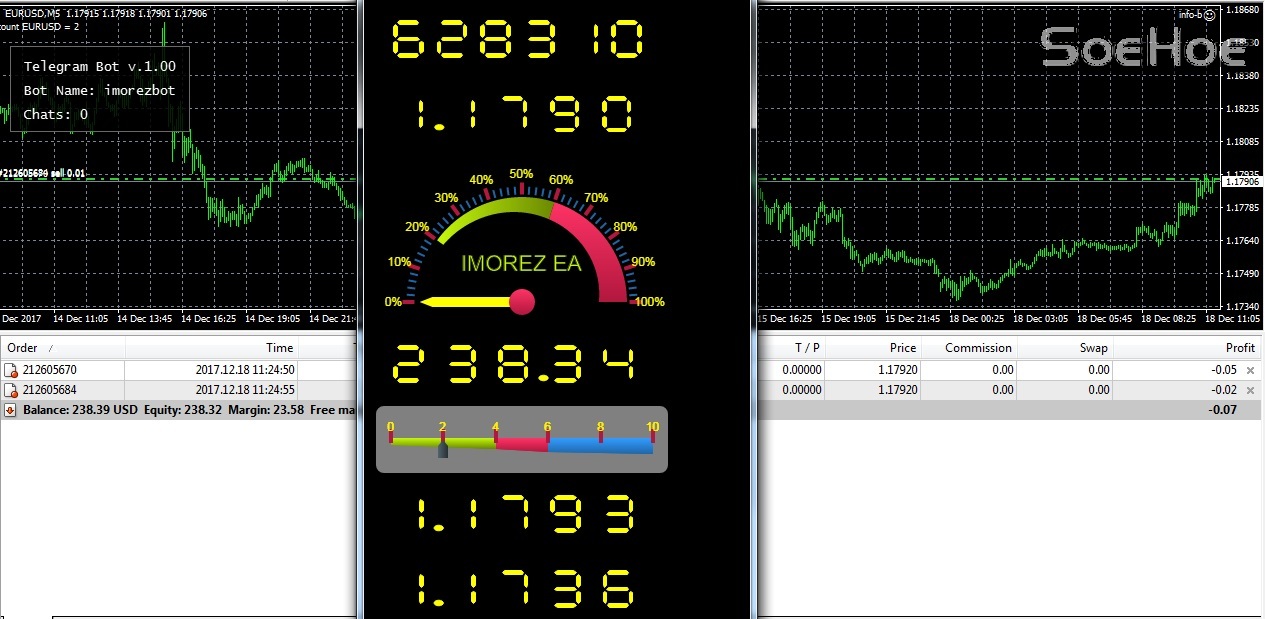Click the Profit column header

coord(1240,348)
